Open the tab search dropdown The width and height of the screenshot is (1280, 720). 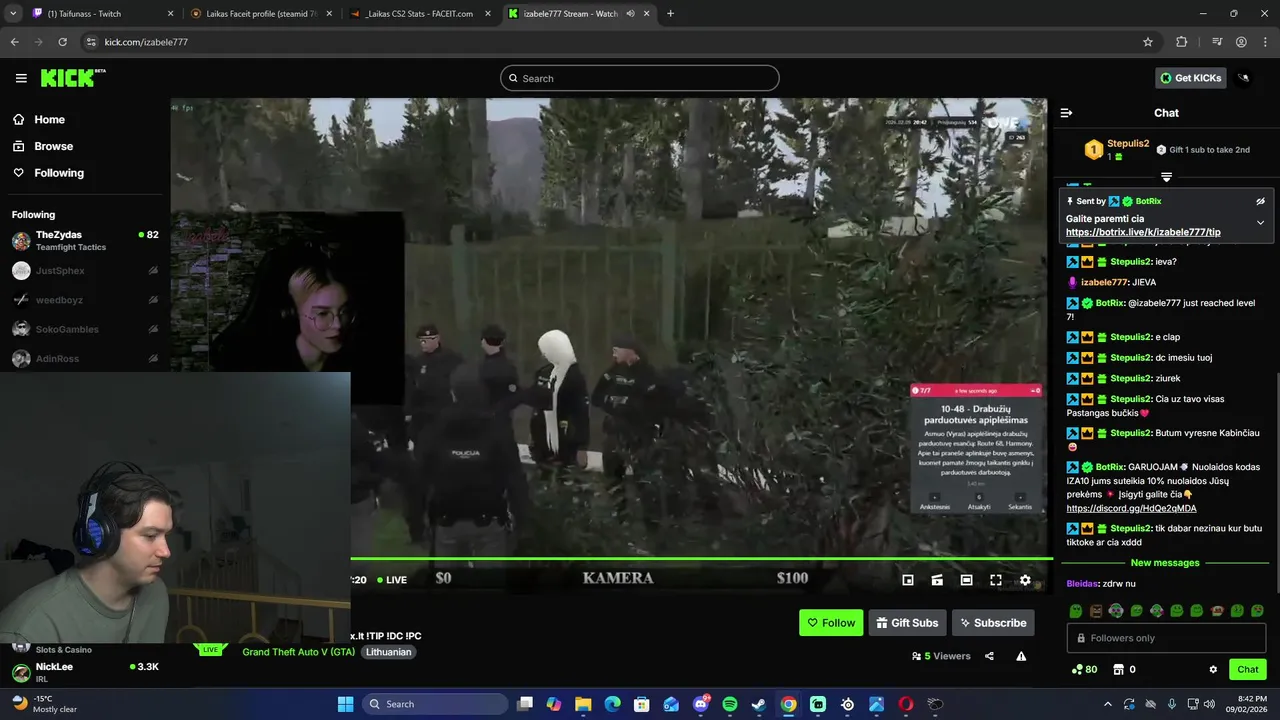tap(13, 14)
